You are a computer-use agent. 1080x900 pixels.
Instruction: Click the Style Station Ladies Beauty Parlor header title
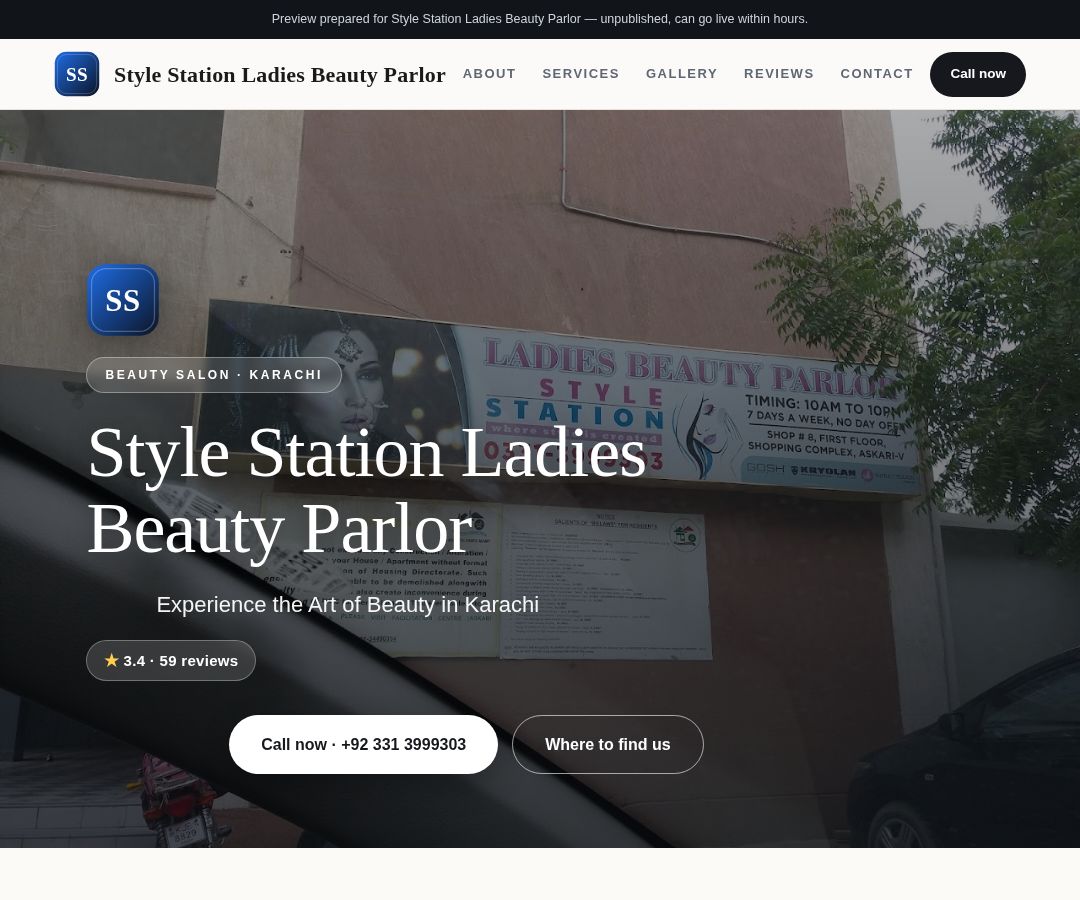(x=280, y=74)
